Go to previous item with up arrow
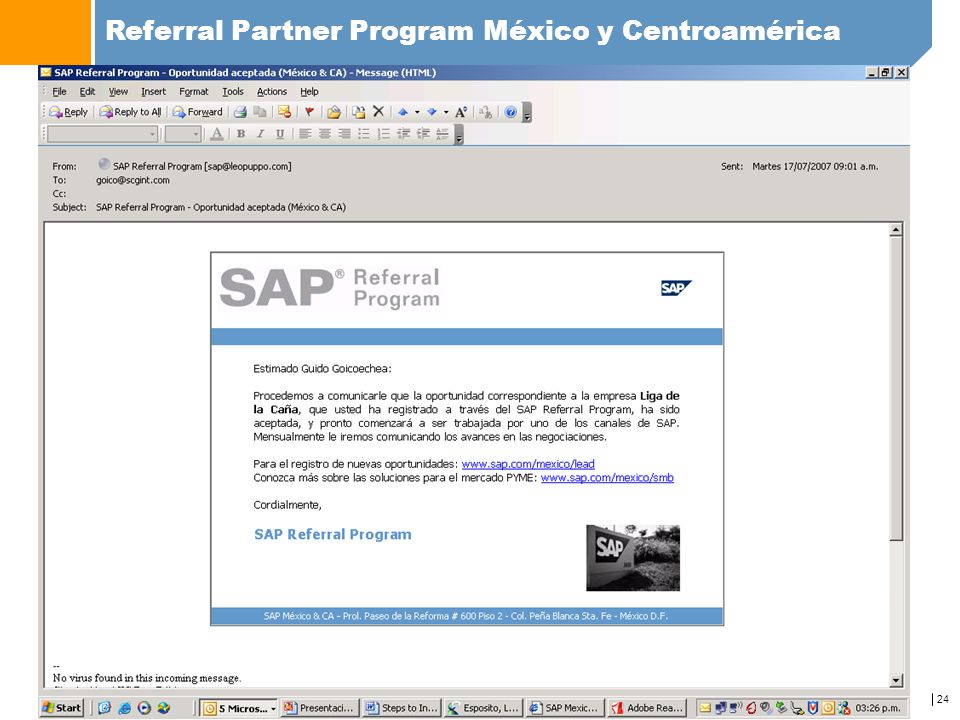960x720 pixels. pyautogui.click(x=403, y=112)
